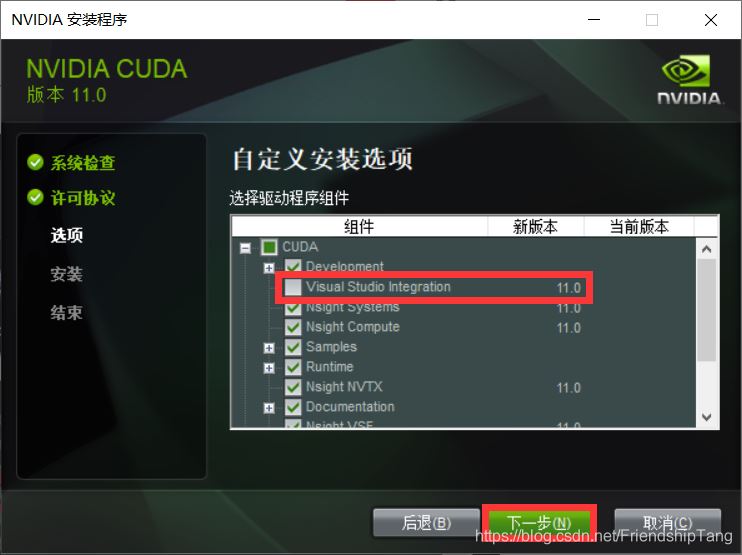The image size is (742, 555).
Task: Toggle the top-level CUDA green checkbox
Action: [269, 247]
